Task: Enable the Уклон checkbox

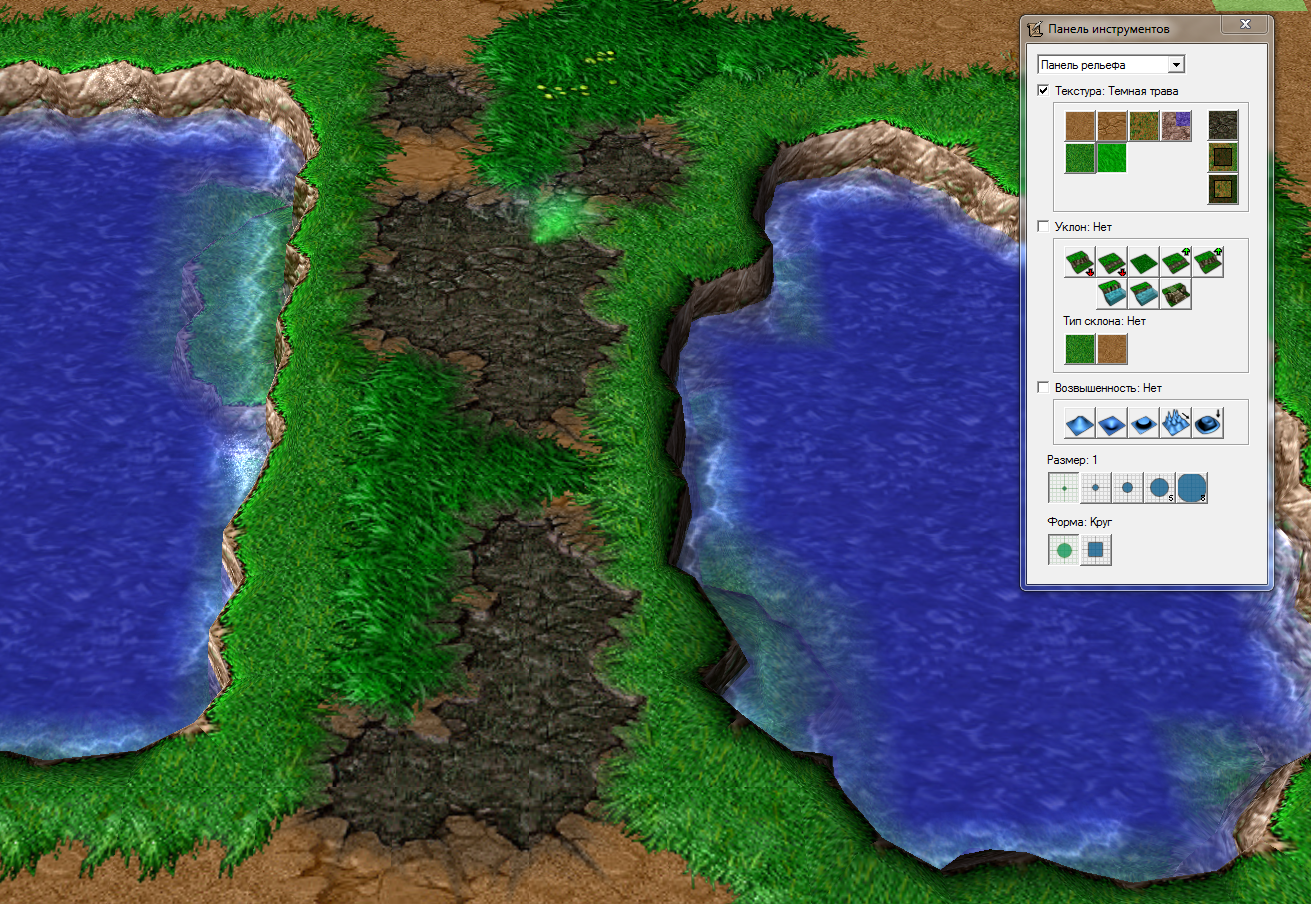Action: (x=1044, y=227)
